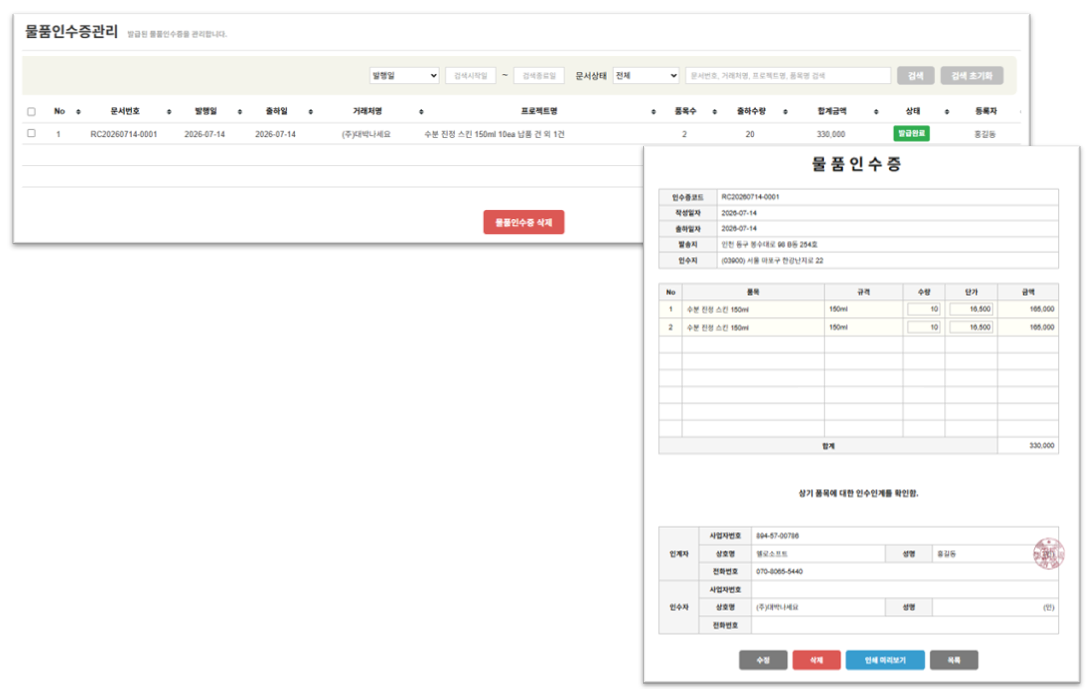Click the green 발급완료 status badge
This screenshot has height=689, width=1092.
911,133
